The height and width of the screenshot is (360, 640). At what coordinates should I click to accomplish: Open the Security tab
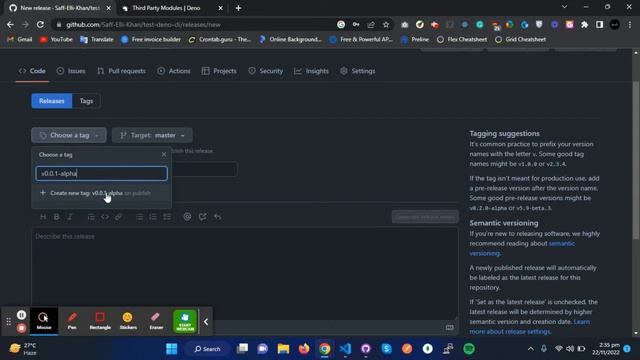[266, 71]
